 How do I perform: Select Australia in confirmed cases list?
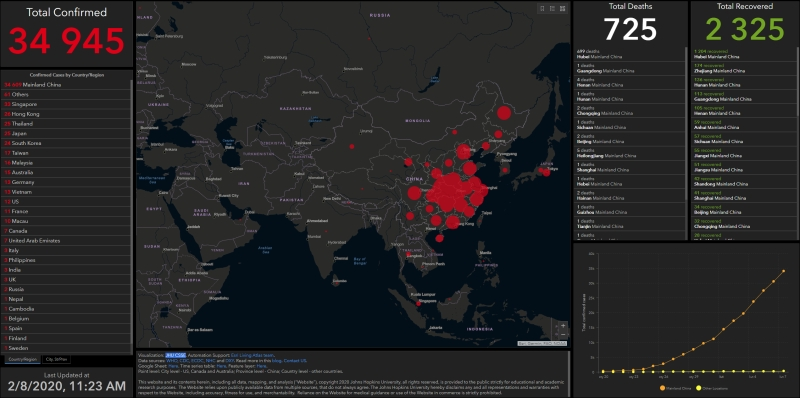point(66,172)
